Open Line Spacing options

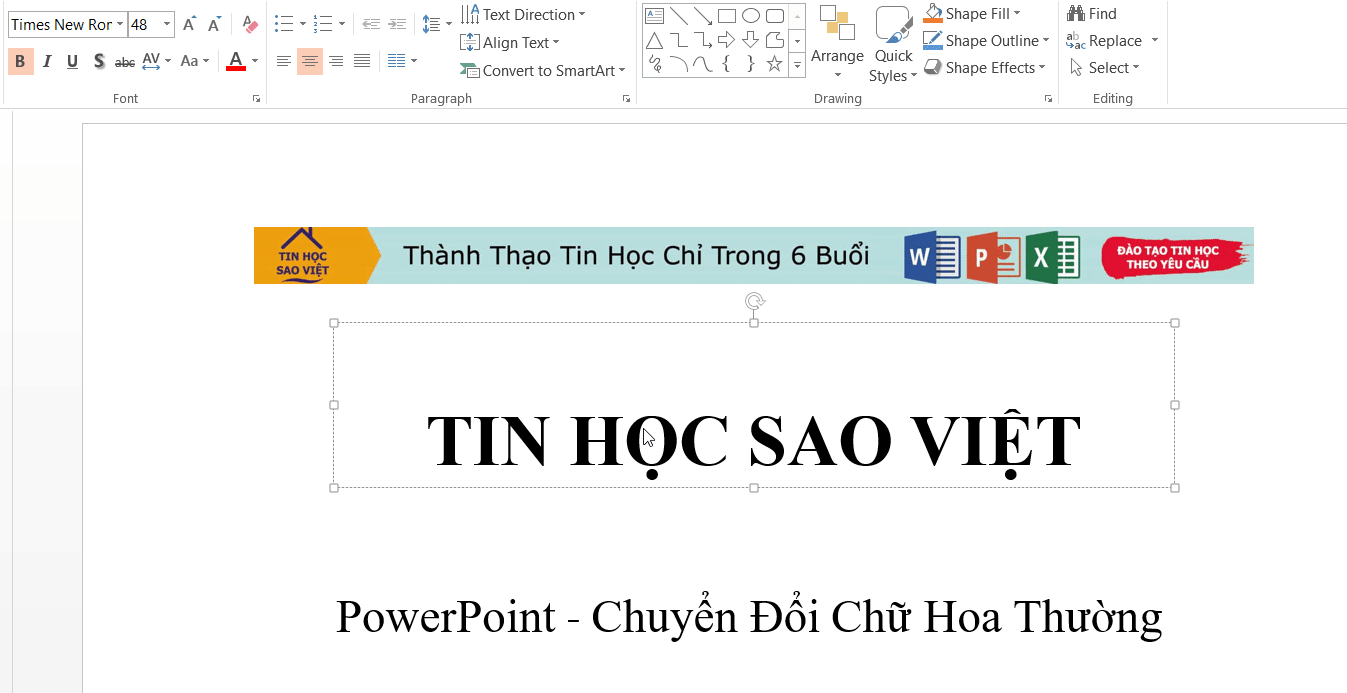tap(436, 24)
